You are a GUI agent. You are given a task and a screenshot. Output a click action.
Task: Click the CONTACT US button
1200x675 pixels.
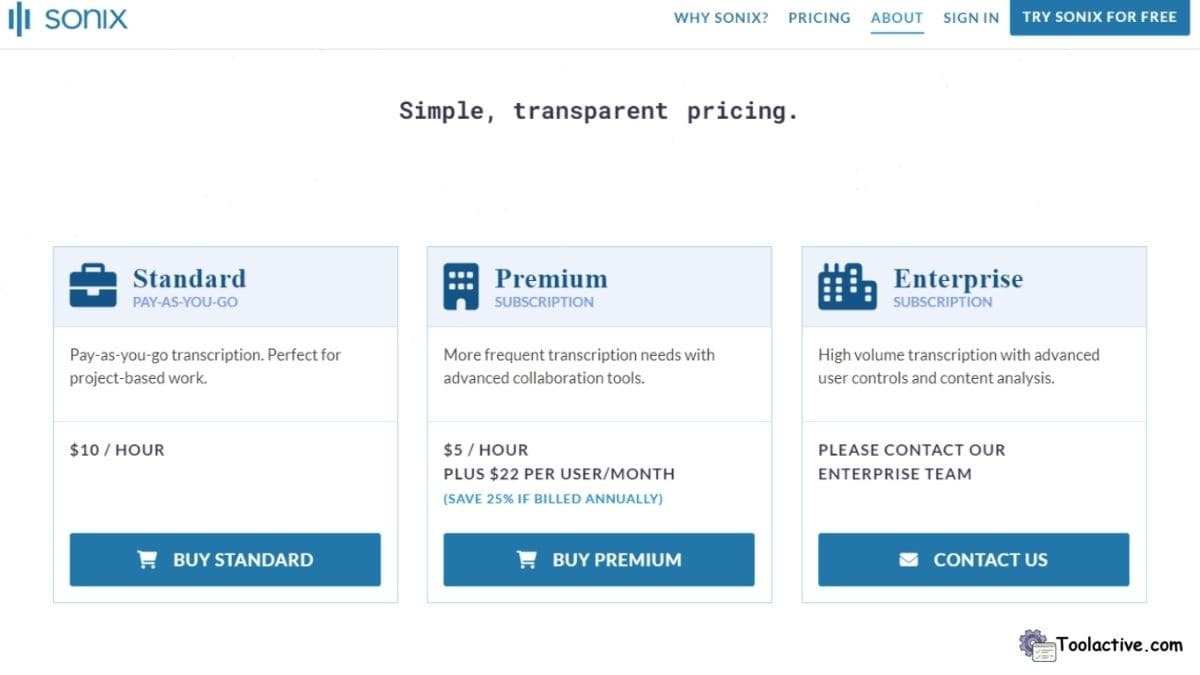coord(973,560)
